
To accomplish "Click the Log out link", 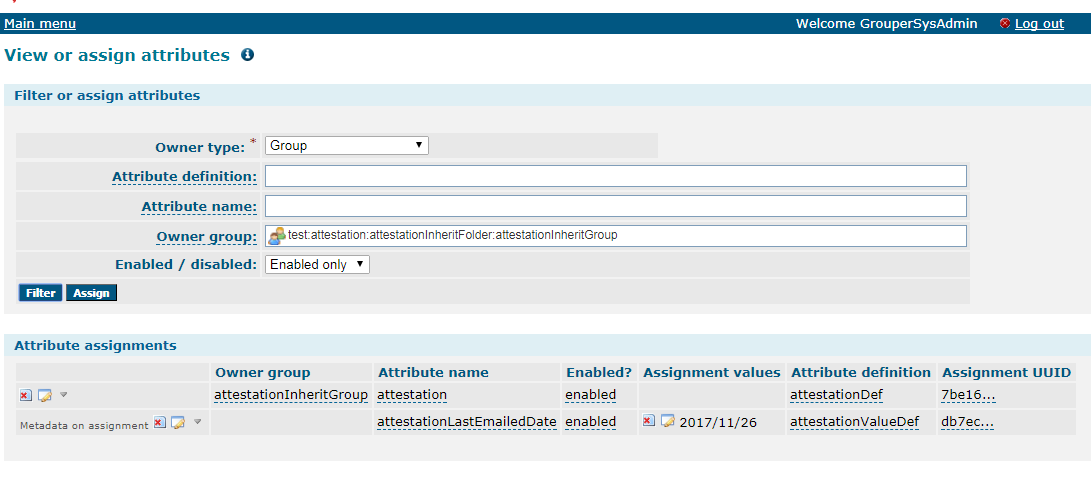I will click(x=1040, y=24).
